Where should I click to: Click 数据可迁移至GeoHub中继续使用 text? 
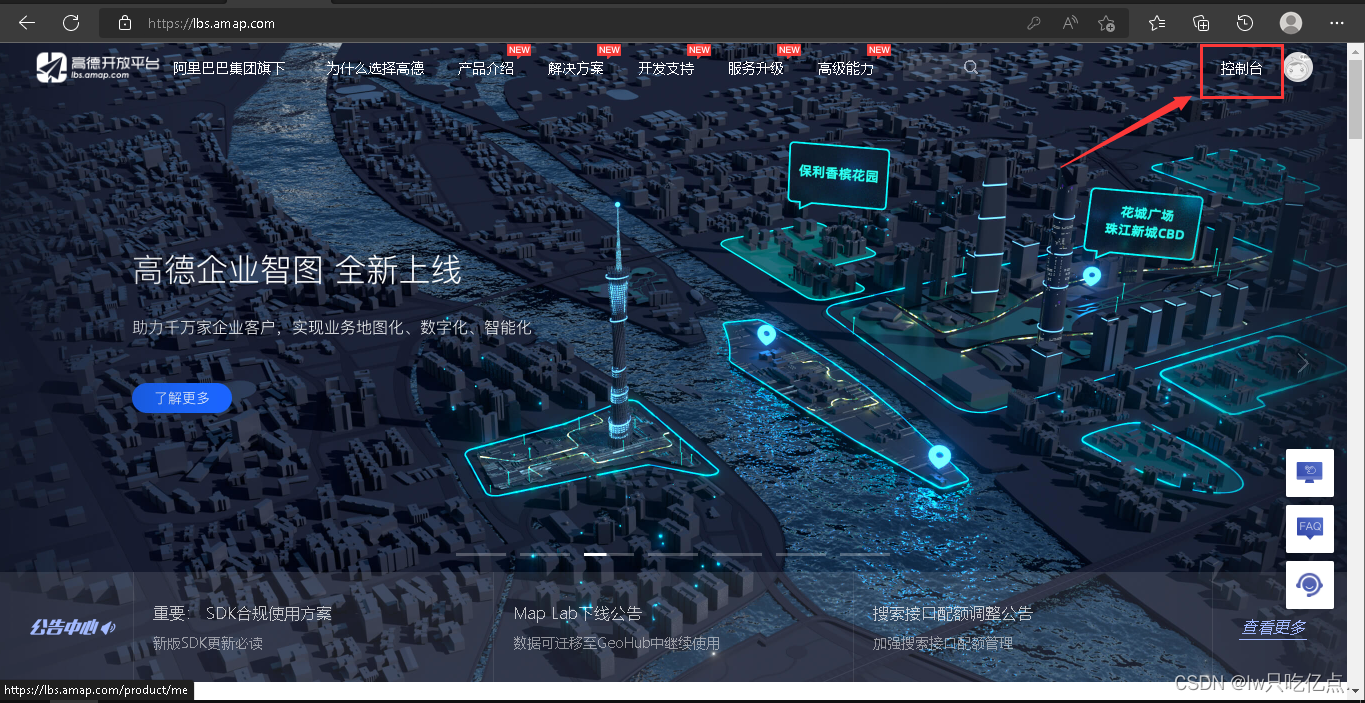pyautogui.click(x=617, y=643)
